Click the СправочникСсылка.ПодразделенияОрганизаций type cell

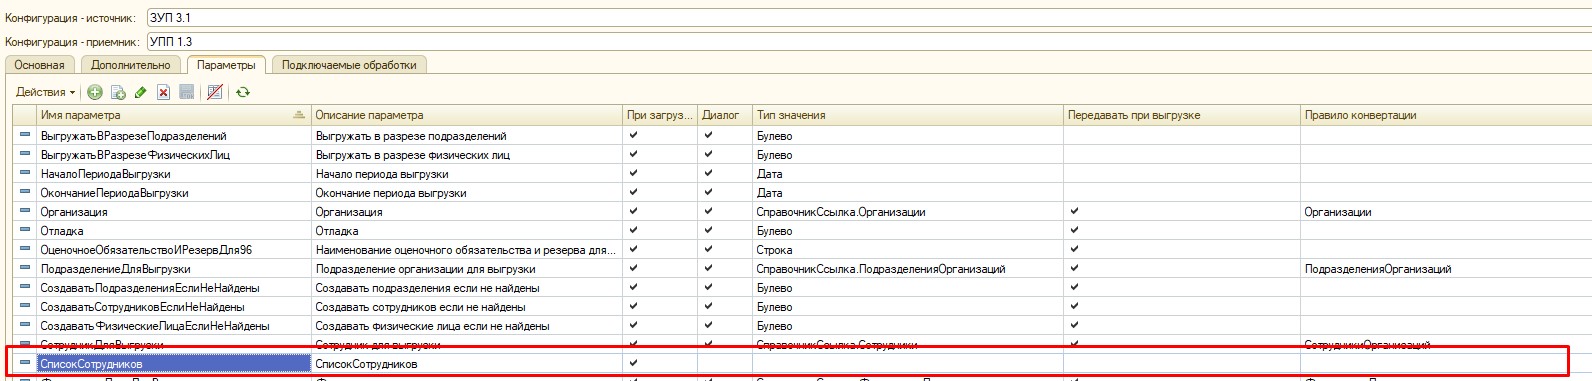click(908, 268)
